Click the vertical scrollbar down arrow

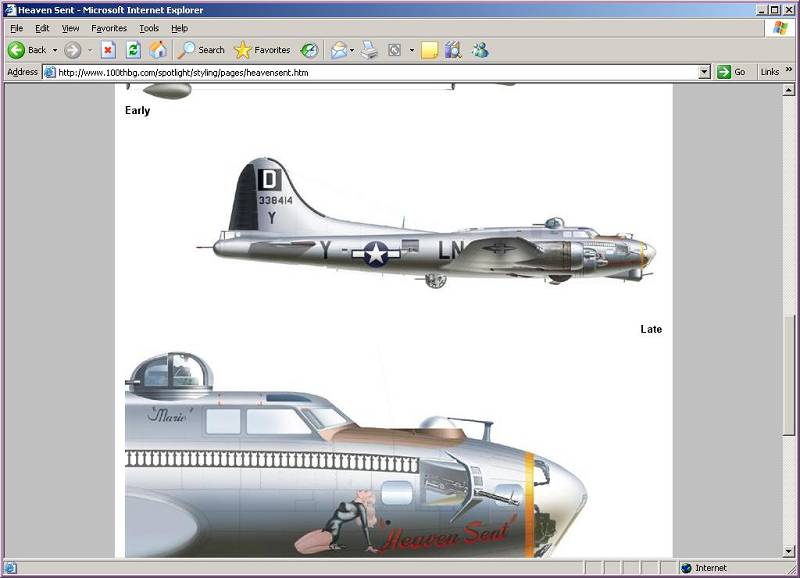coord(791,551)
